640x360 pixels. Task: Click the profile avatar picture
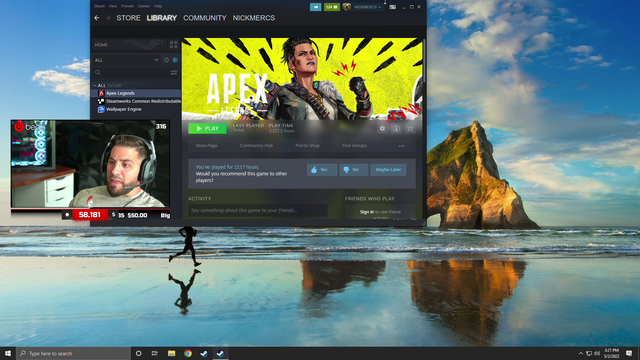click(347, 7)
